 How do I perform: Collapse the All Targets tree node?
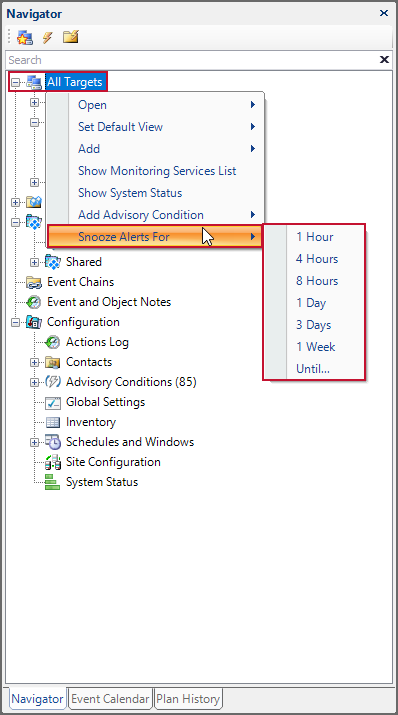pos(16,83)
